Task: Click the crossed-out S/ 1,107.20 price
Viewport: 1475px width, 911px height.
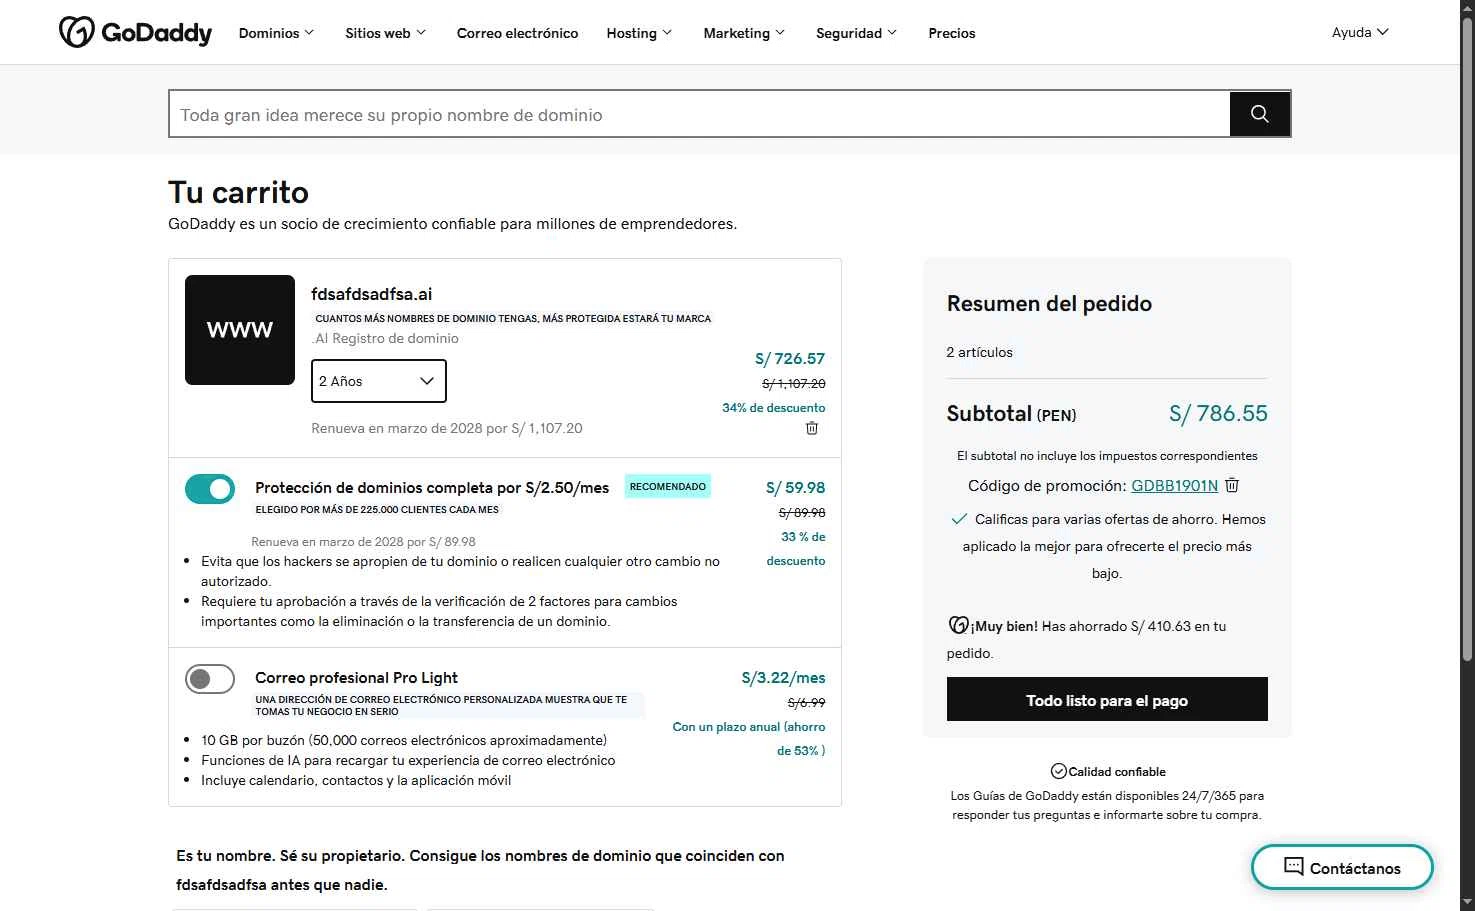Action: tap(794, 383)
